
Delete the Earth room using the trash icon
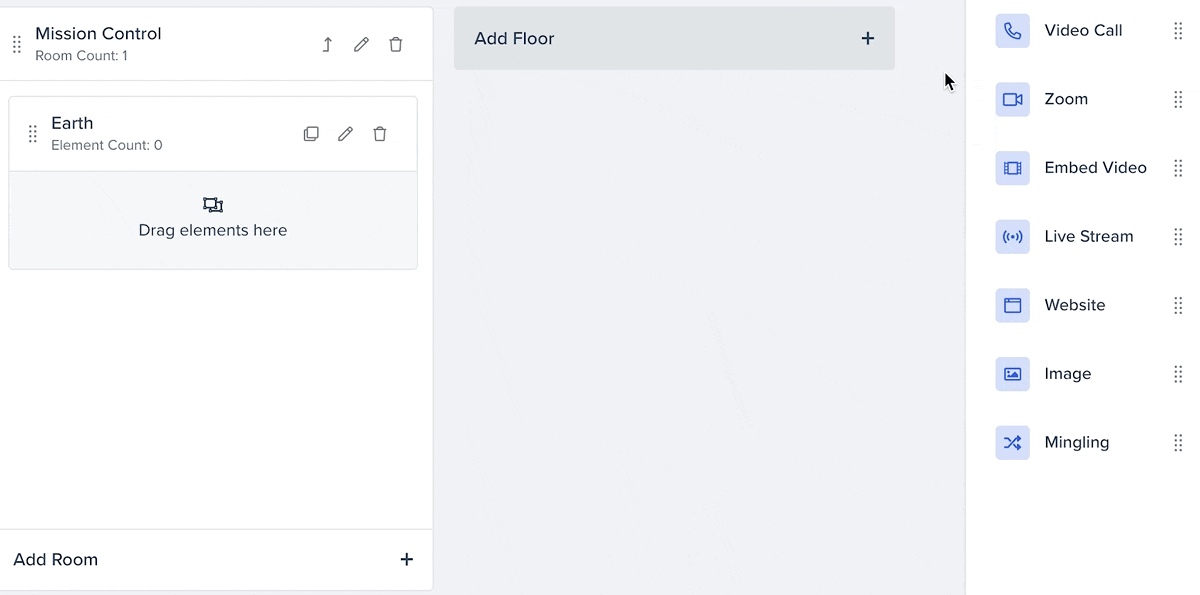coord(380,133)
